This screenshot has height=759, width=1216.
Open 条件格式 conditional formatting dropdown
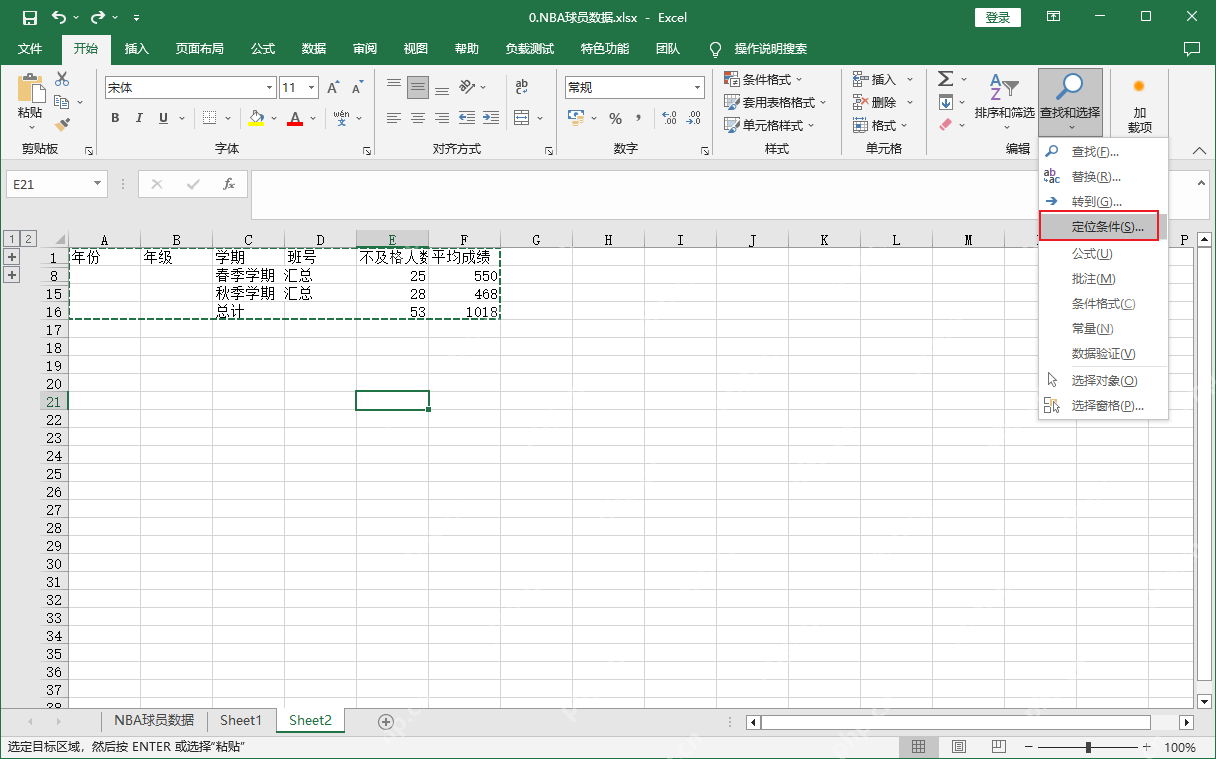[x=764, y=79]
